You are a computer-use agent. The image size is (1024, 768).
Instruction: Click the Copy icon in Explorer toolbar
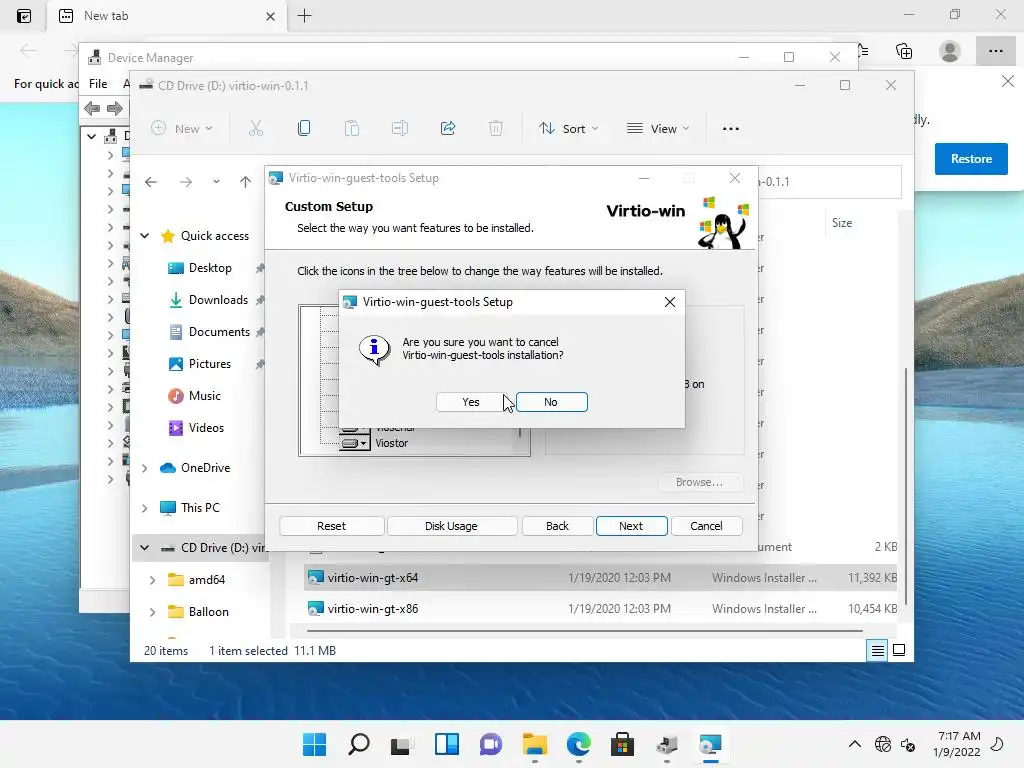(304, 129)
